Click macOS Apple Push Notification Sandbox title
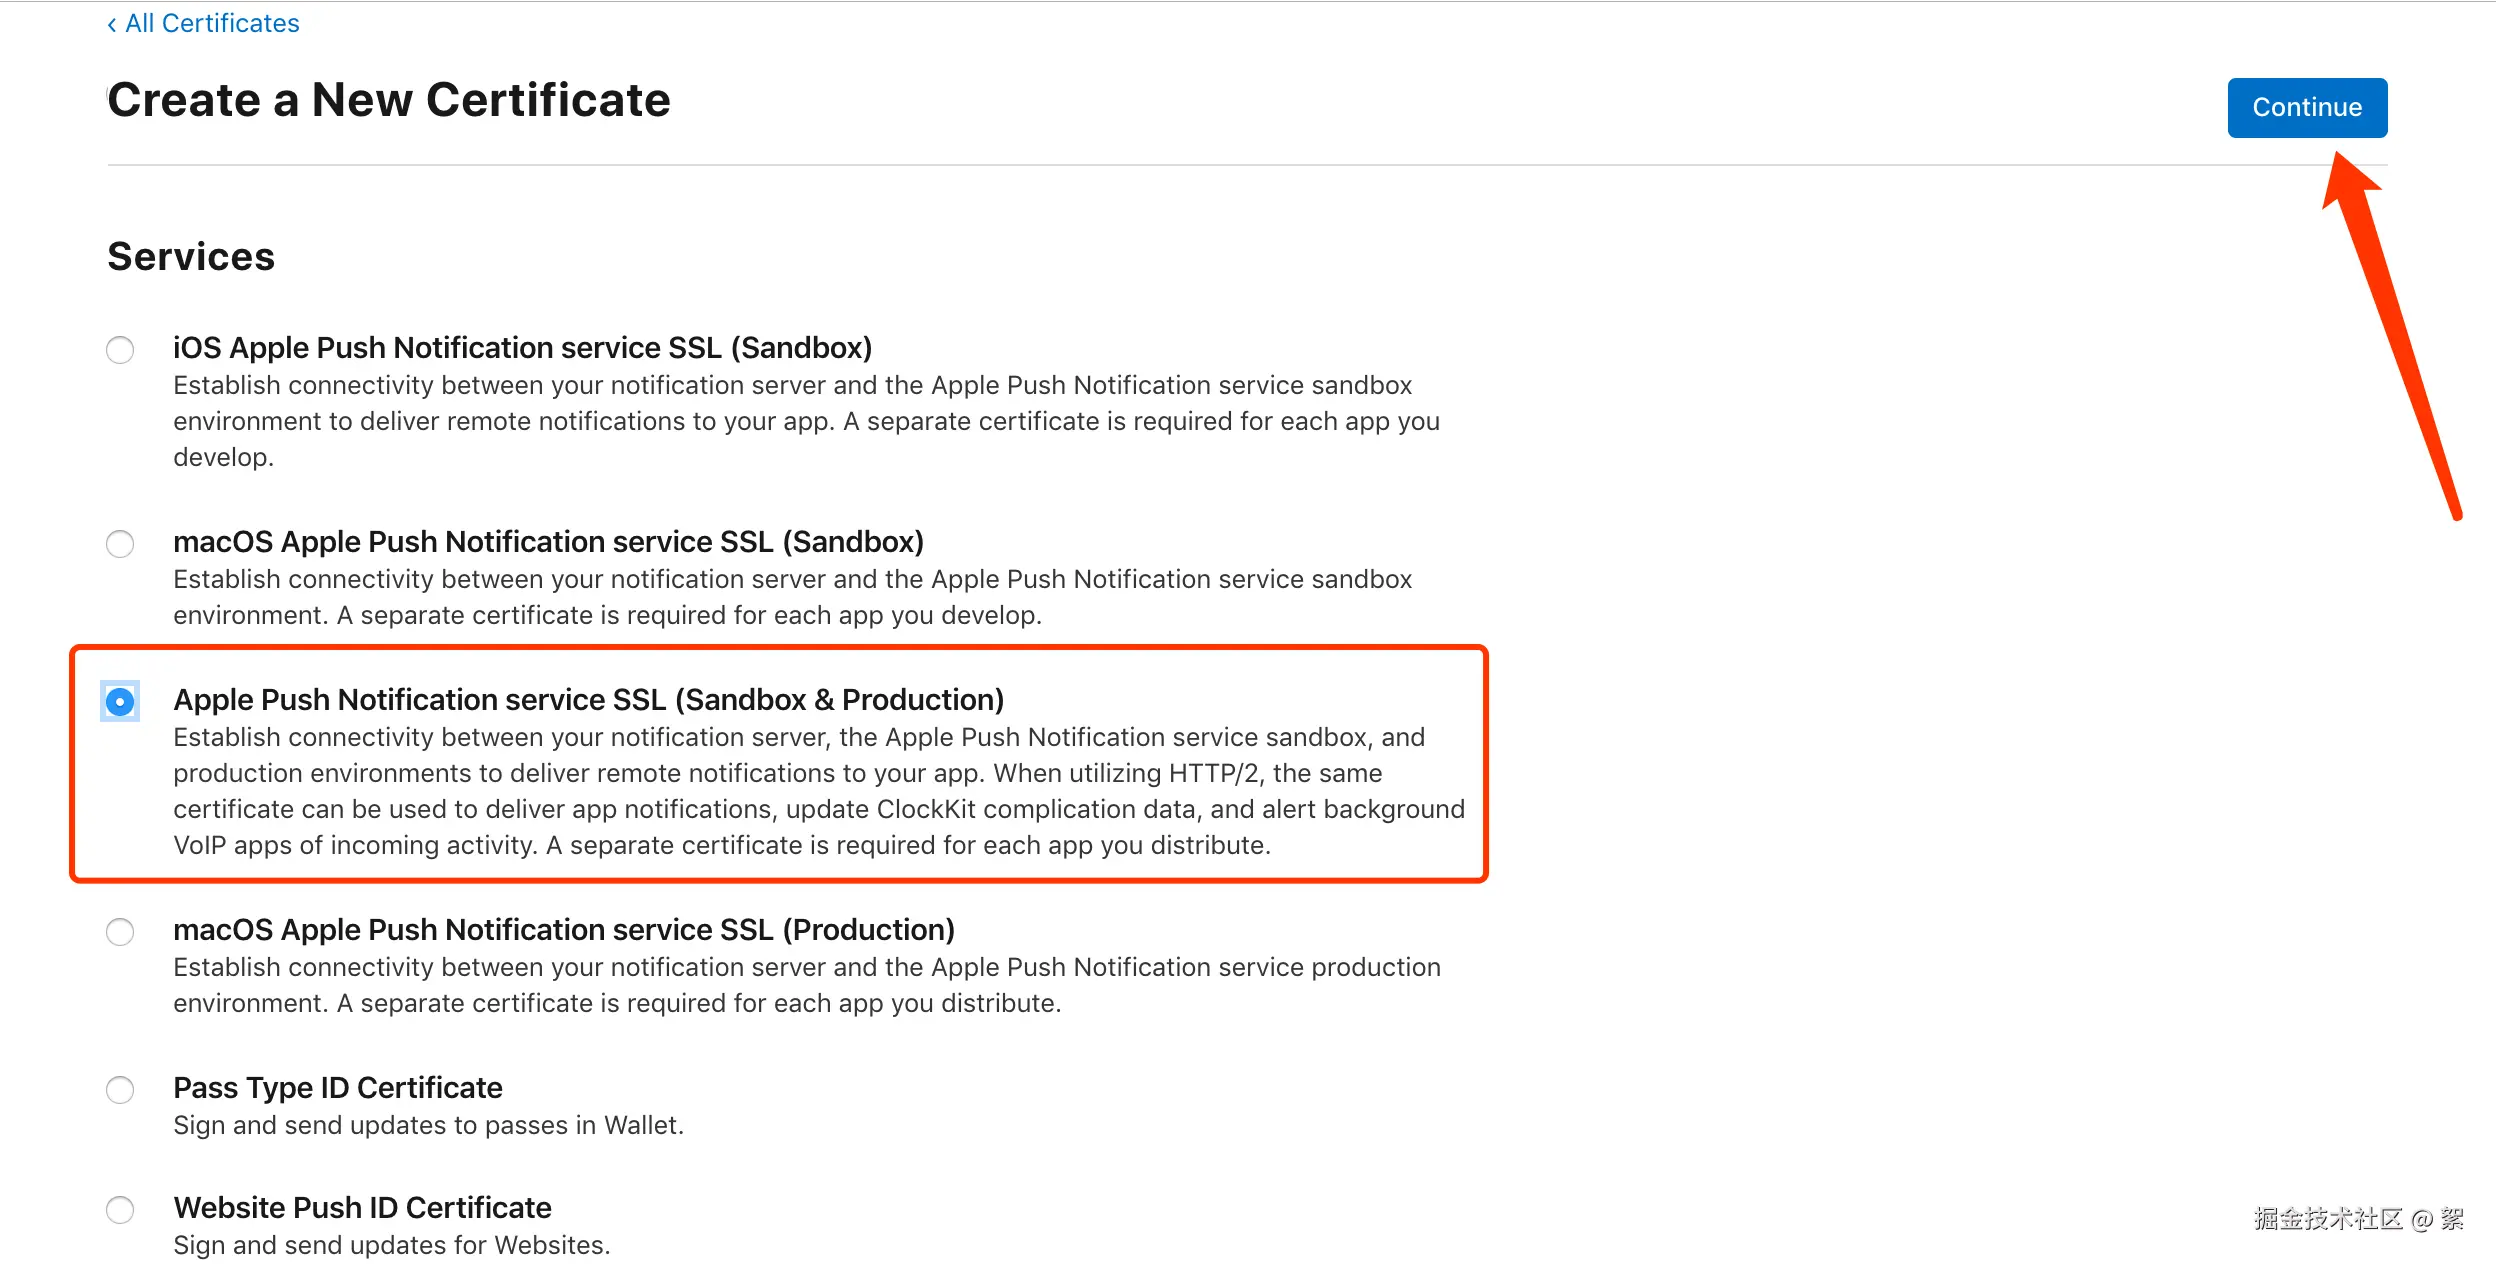 tap(548, 542)
